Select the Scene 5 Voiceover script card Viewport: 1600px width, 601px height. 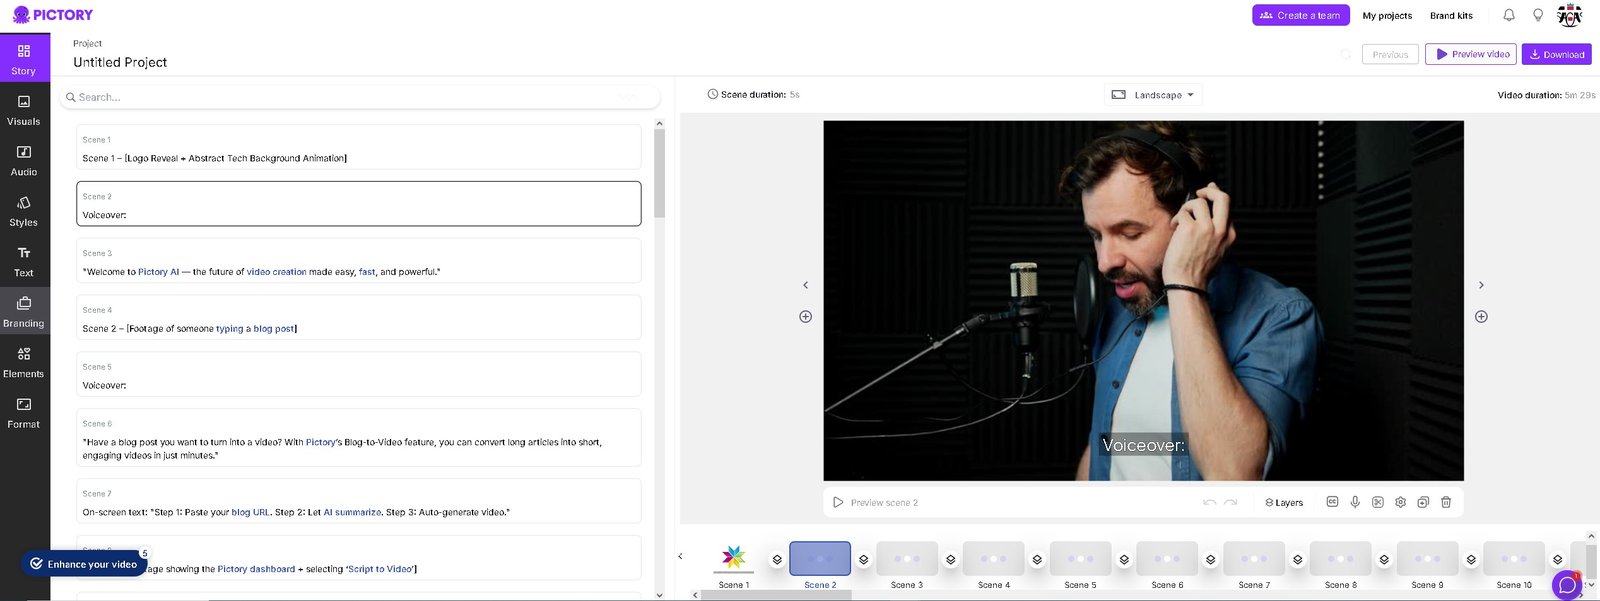pyautogui.click(x=358, y=374)
